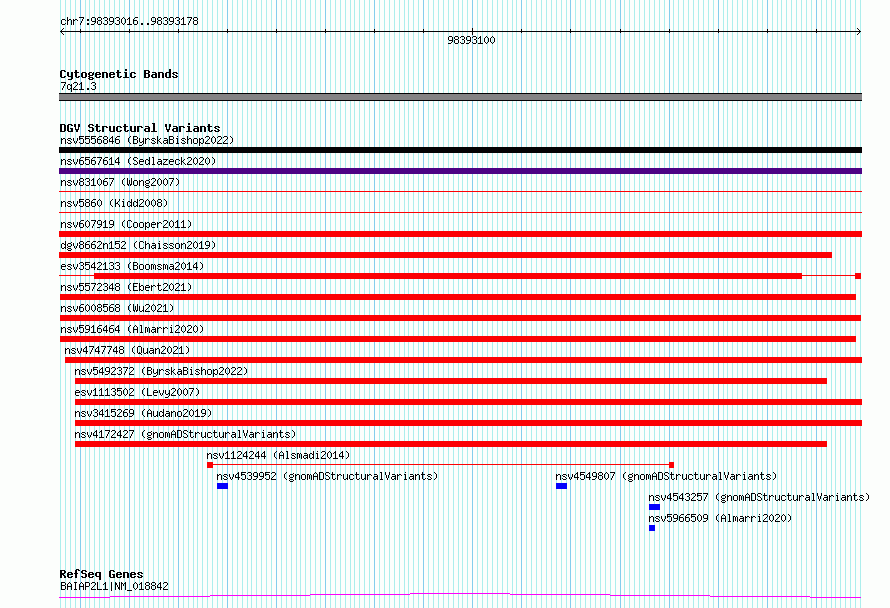
Task: Open variant nsv4549807 (gnomADStructuralVariants)
Action: pyautogui.click(x=666, y=476)
